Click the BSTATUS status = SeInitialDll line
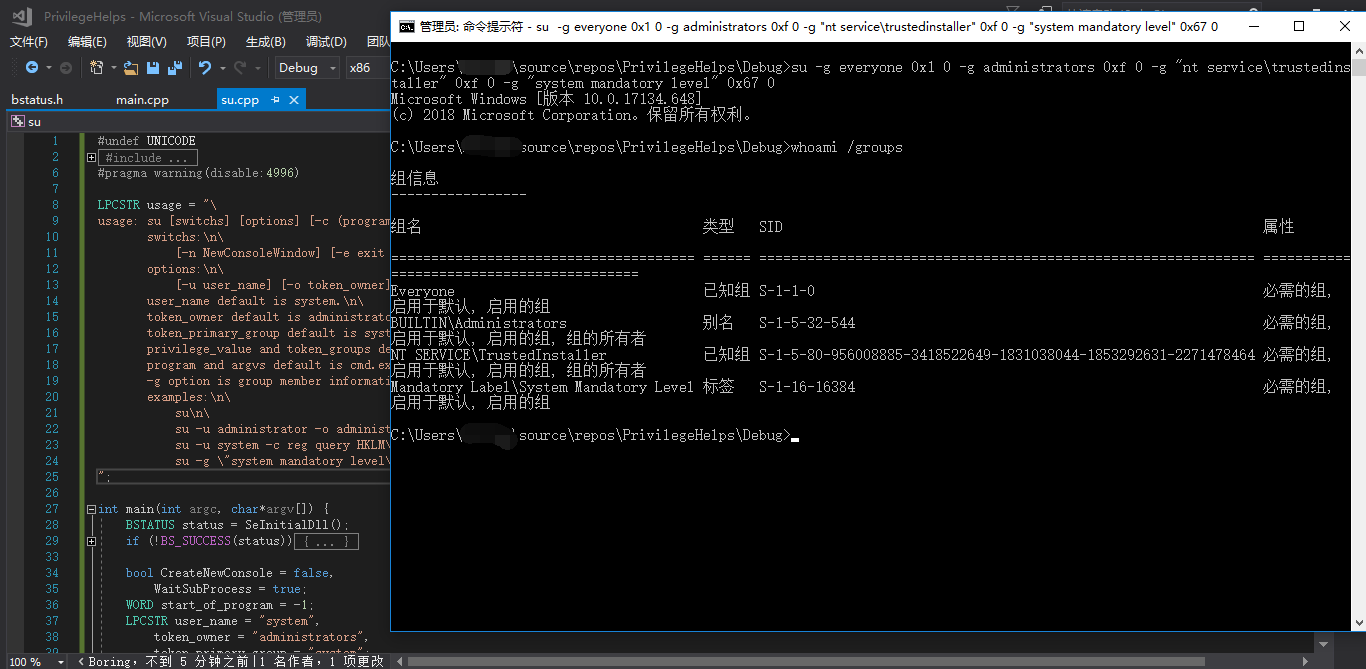Viewport: 1366px width, 669px height. [238, 525]
